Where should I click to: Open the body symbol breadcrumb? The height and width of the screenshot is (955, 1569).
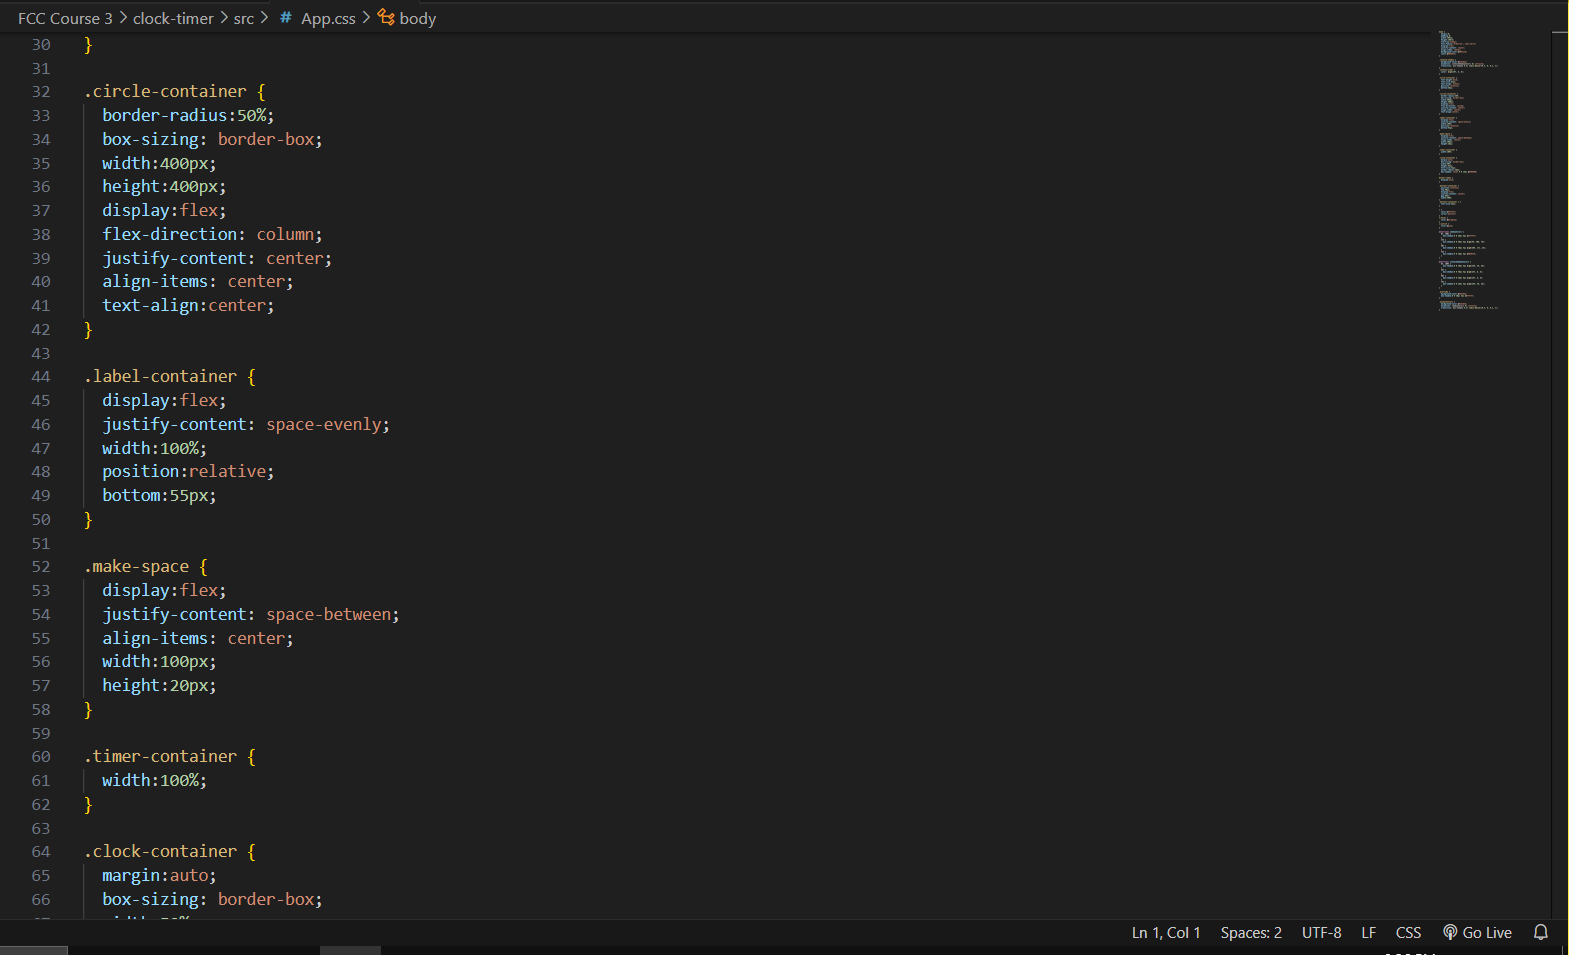(x=418, y=18)
